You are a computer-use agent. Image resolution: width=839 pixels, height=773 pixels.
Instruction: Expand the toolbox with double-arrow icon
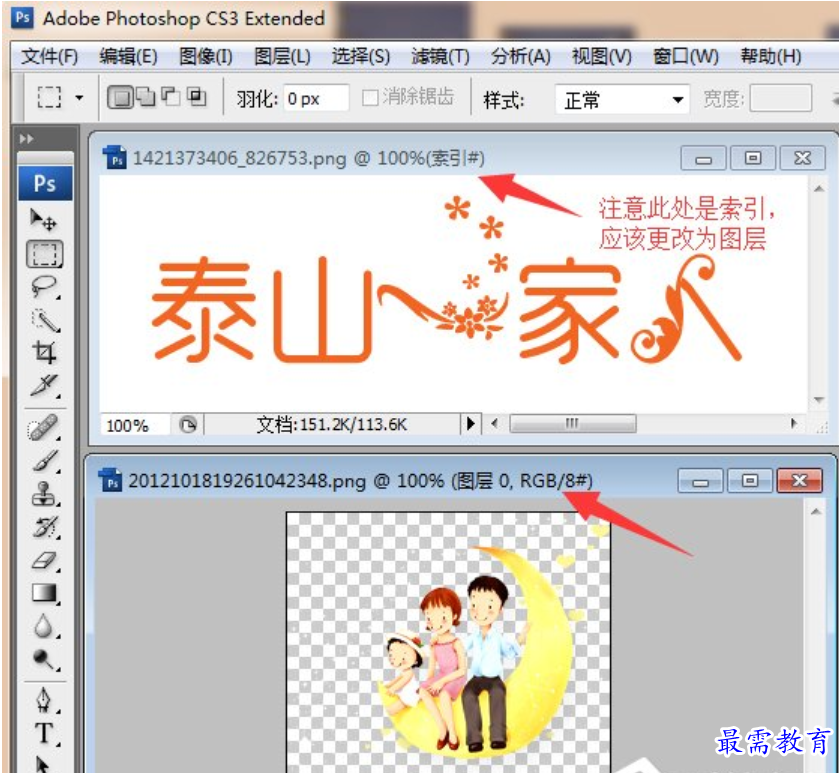click(x=27, y=139)
